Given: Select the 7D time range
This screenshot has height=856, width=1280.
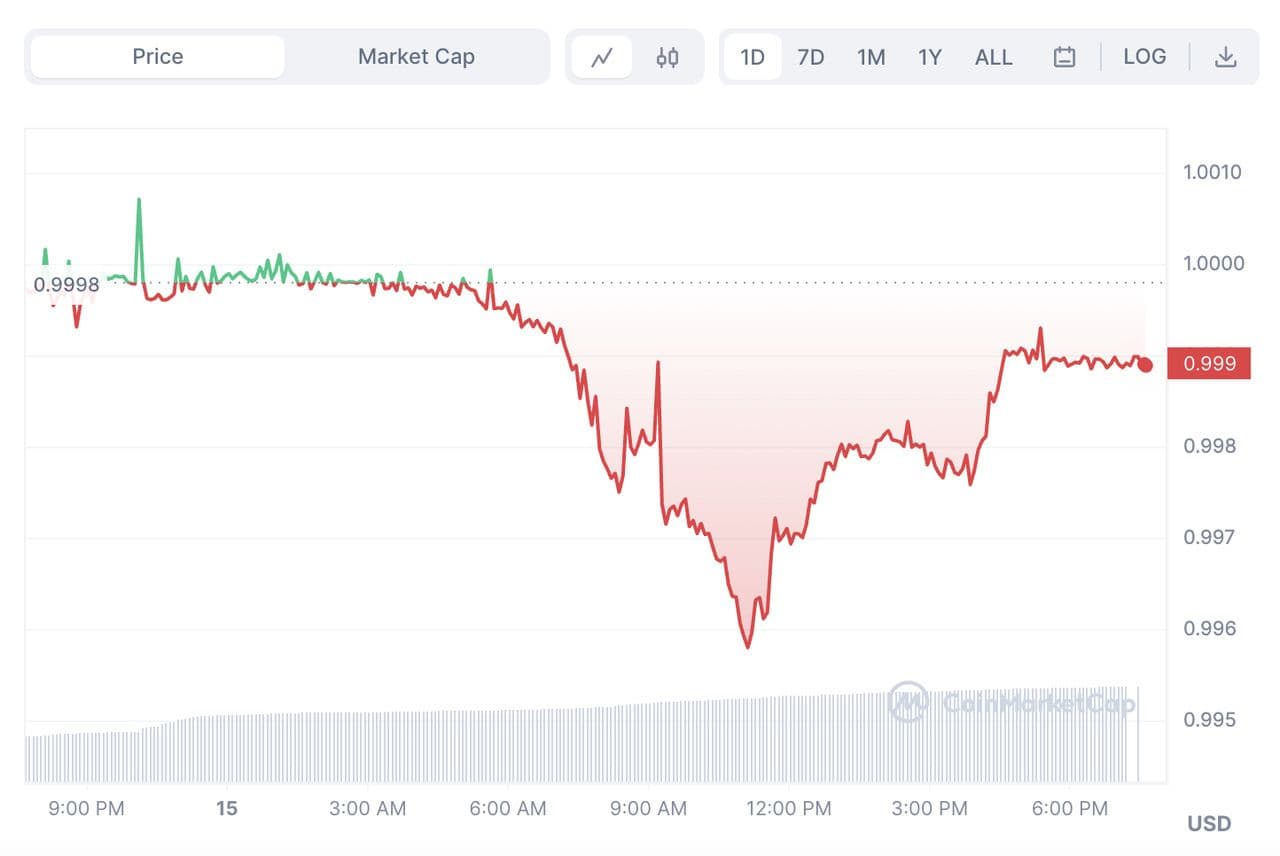Looking at the screenshot, I should [811, 57].
